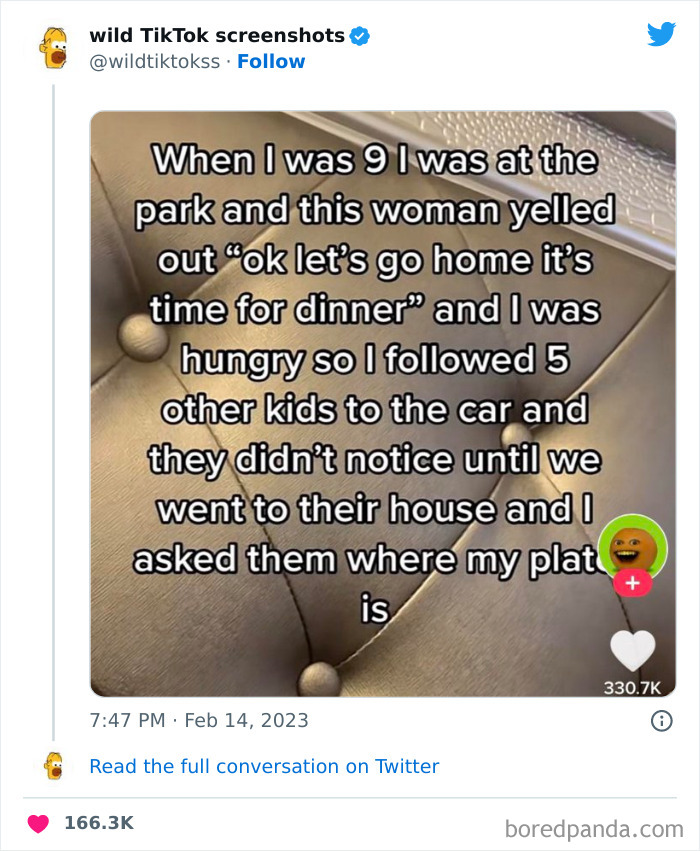Open the embedded TikTok screenshot image

[x=380, y=400]
